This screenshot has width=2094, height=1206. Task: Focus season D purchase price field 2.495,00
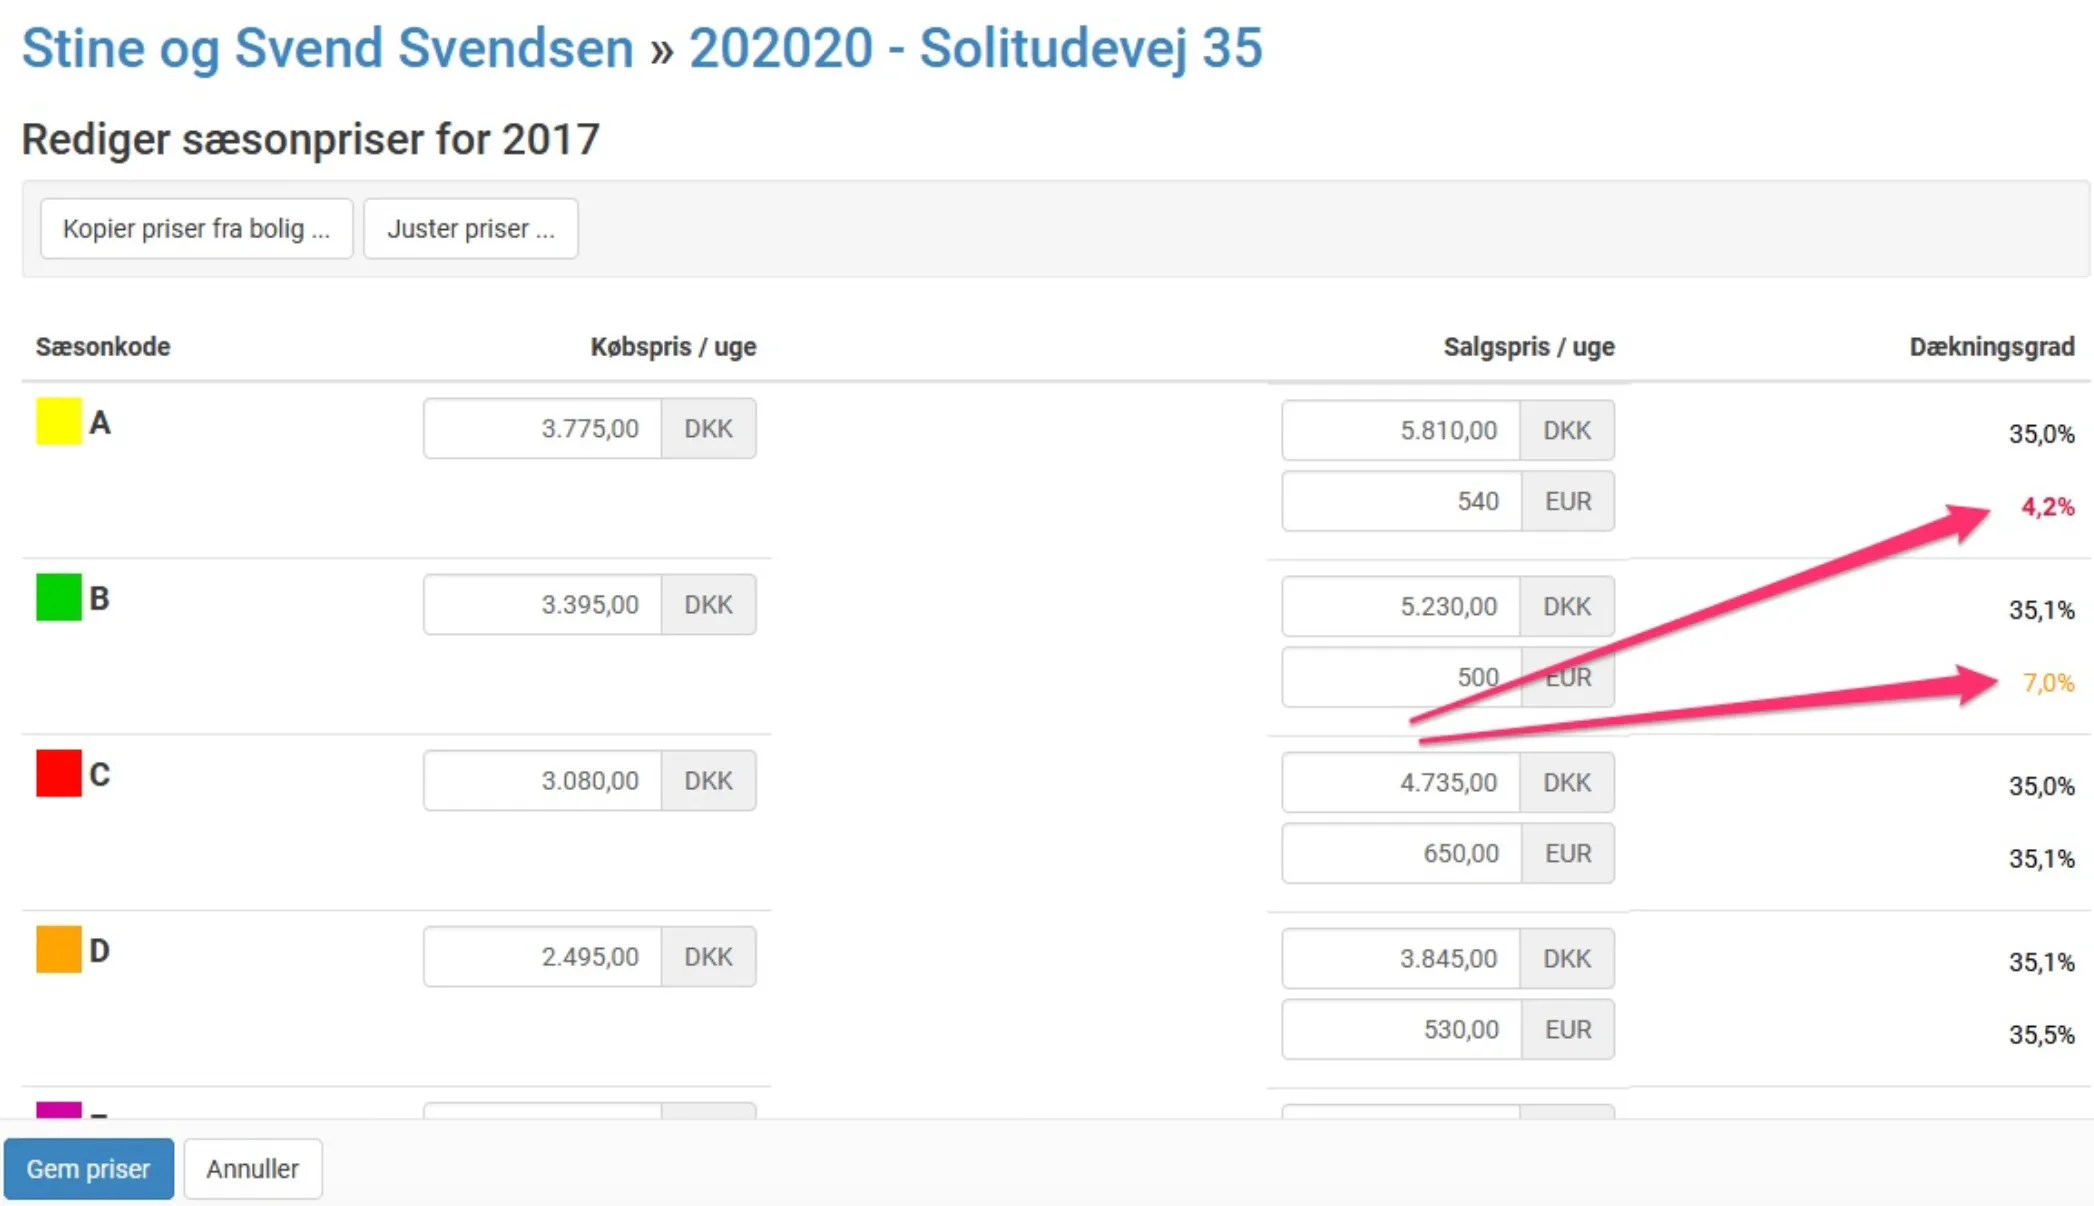point(542,957)
